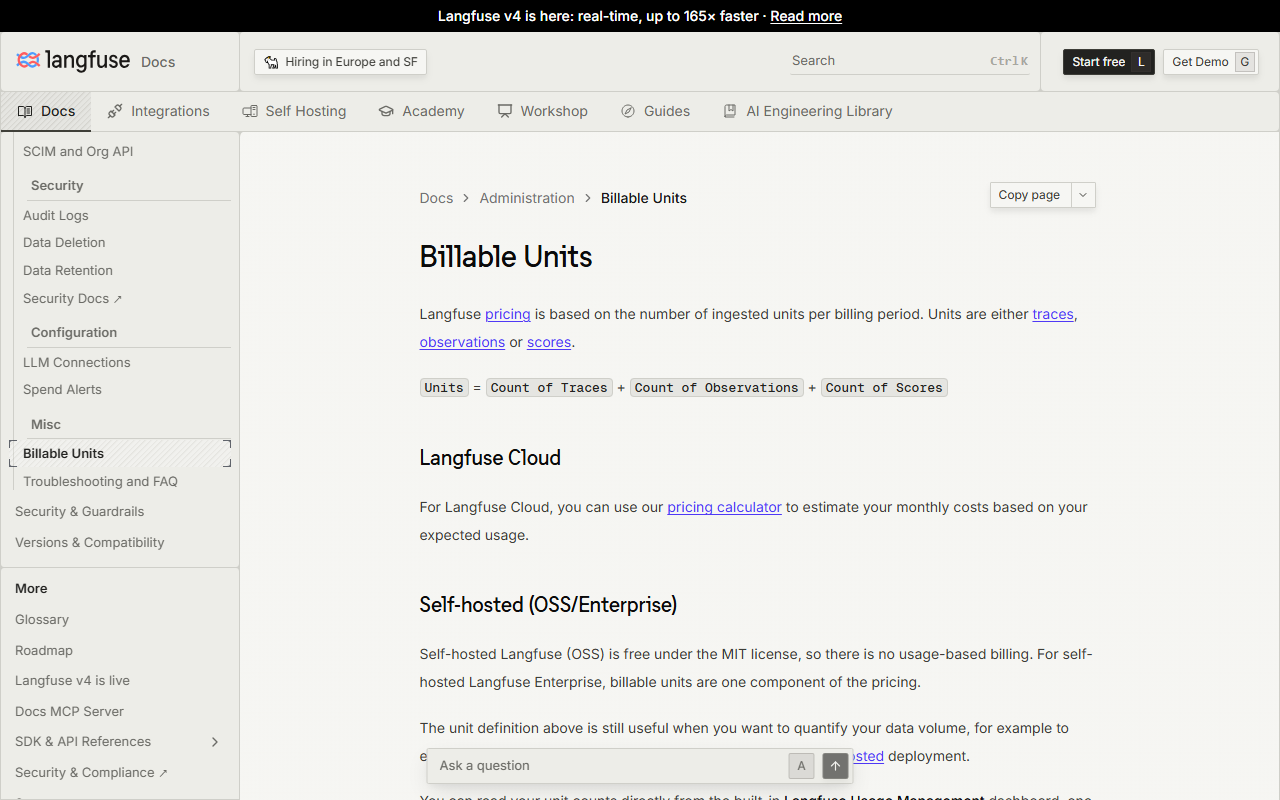Viewport: 1280px width, 800px height.
Task: Select Troubleshooting and FAQ in sidebar
Action: click(x=100, y=481)
